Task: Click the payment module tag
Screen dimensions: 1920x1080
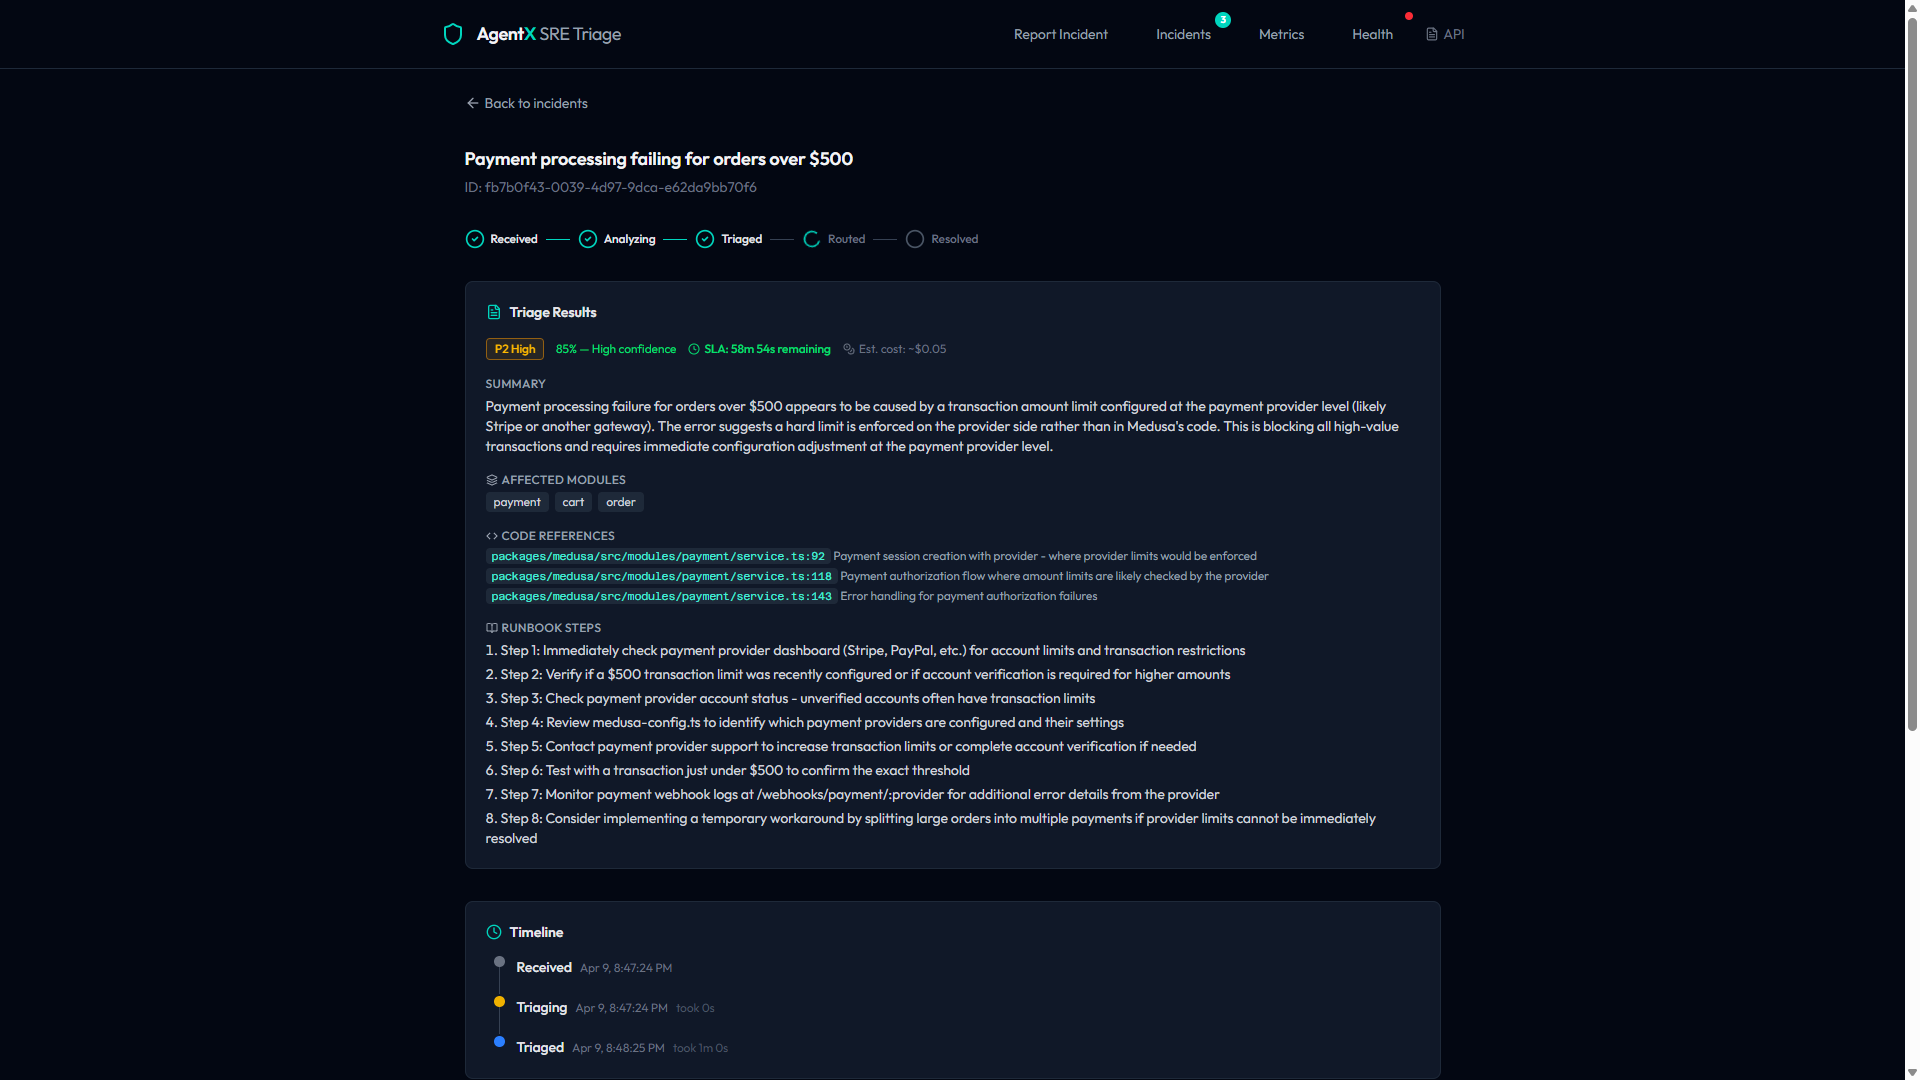Action: (x=516, y=502)
